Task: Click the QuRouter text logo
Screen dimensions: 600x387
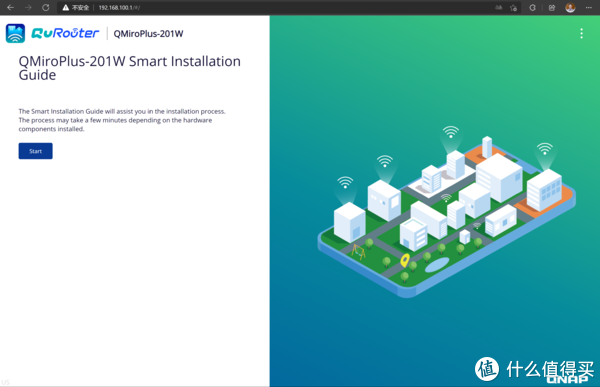Action: point(65,33)
